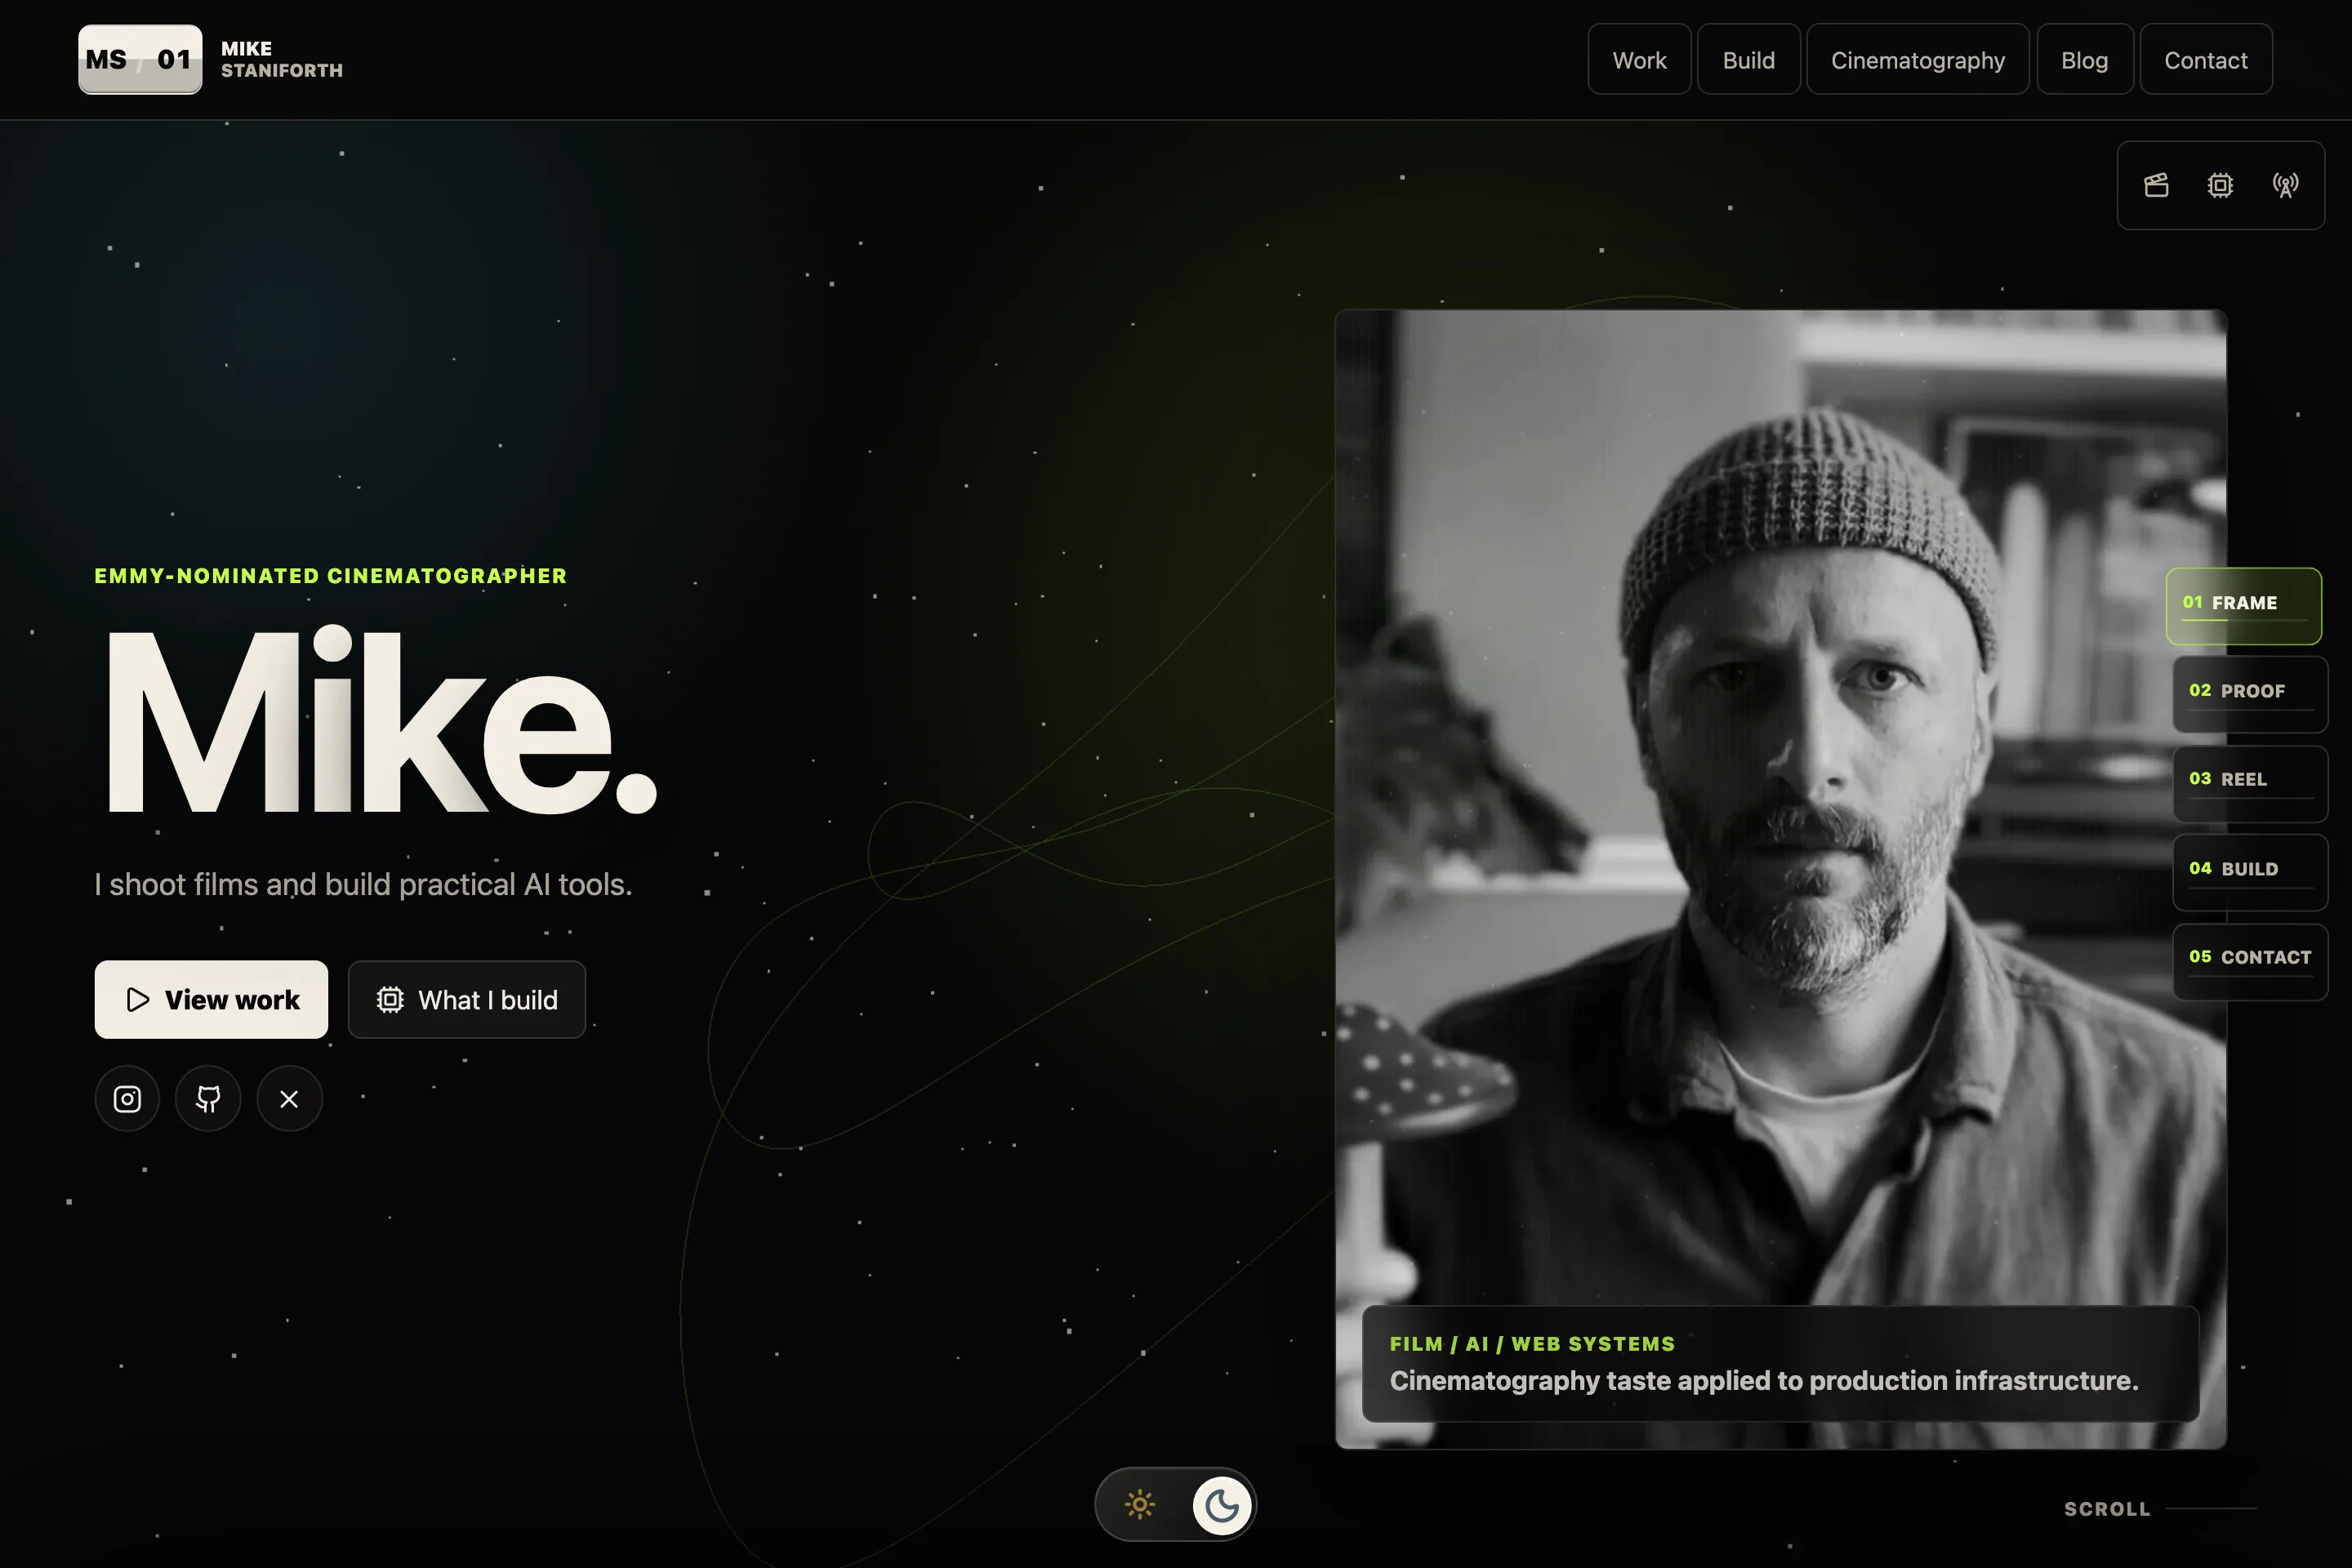Click 'I shoot films and build practical AI tools.'
This screenshot has width=2352, height=1568.
[363, 884]
